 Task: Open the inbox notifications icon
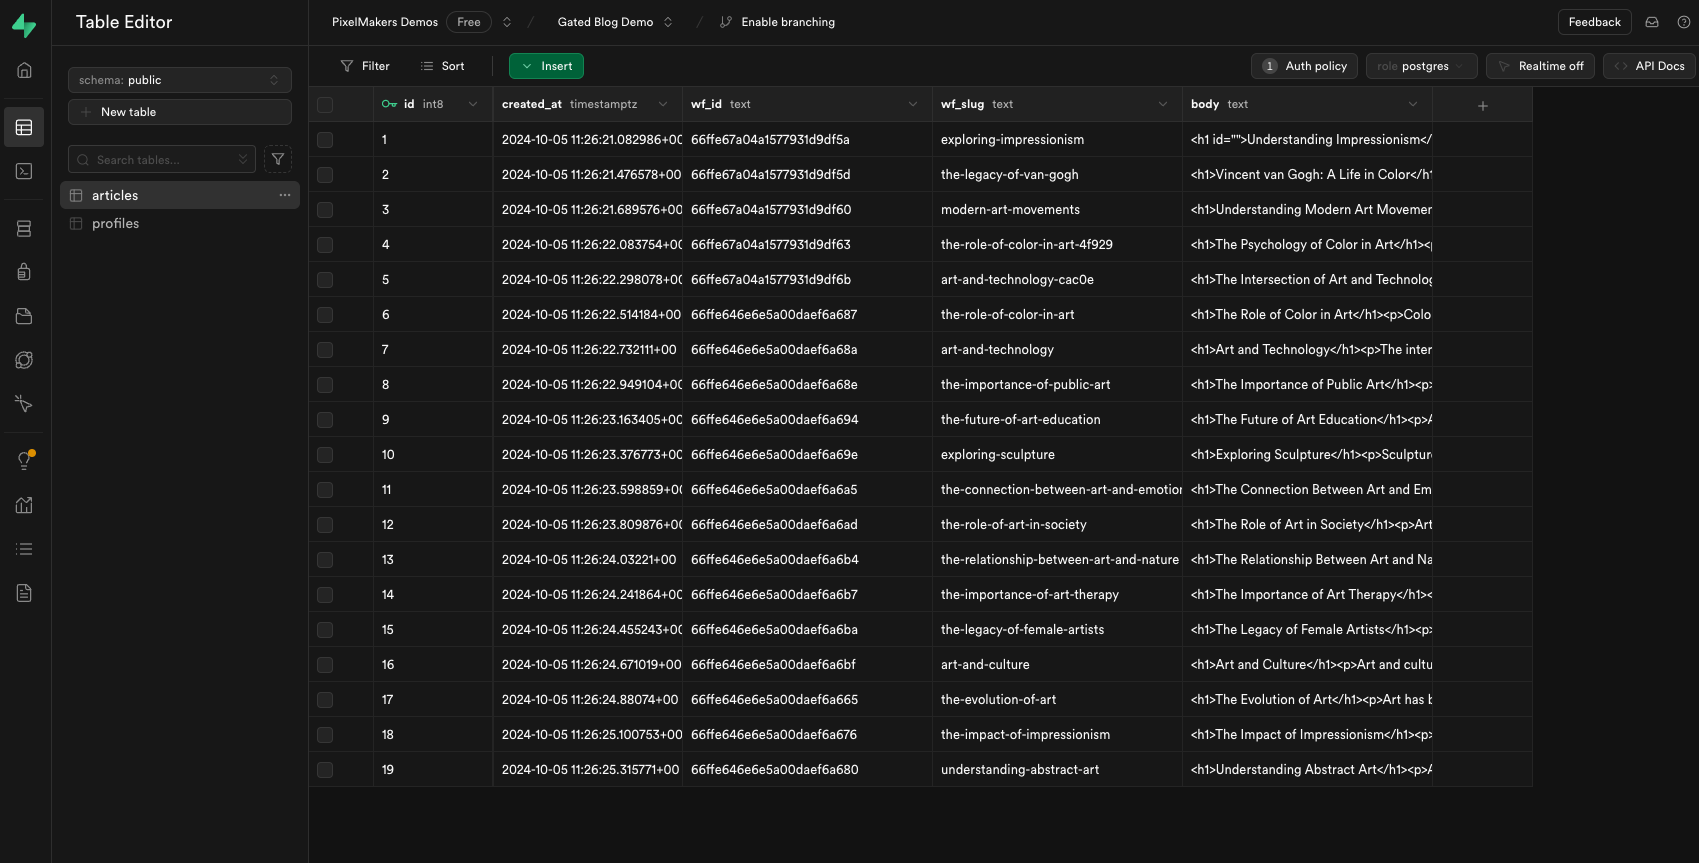coord(1652,22)
